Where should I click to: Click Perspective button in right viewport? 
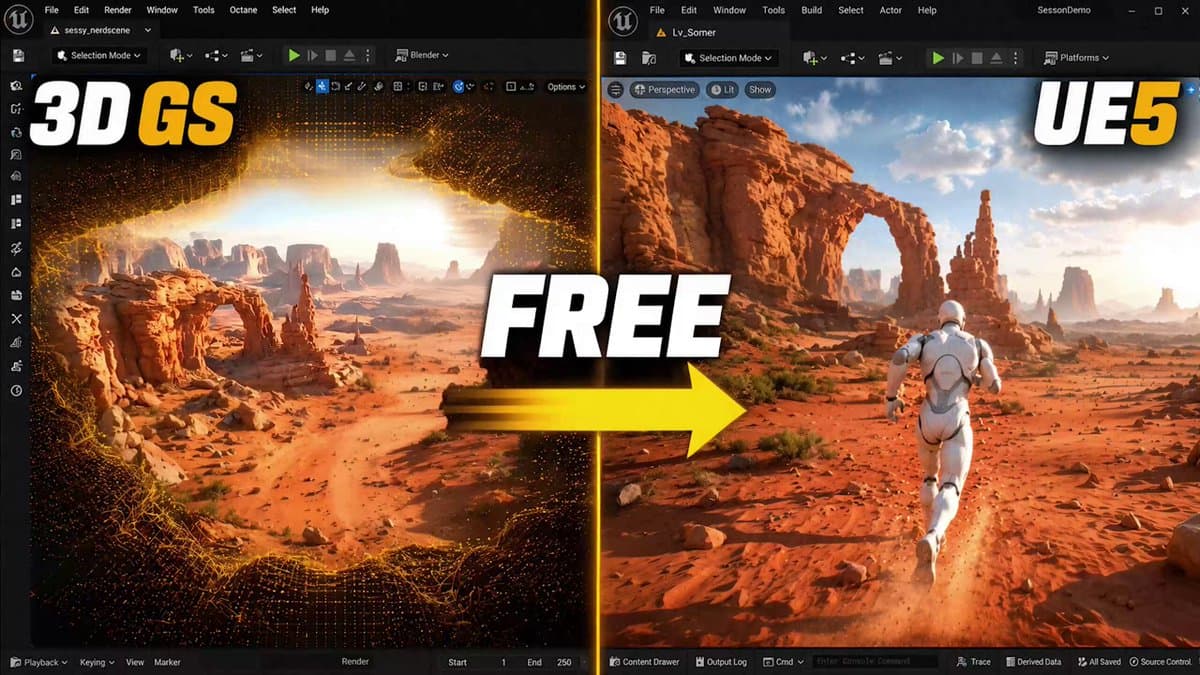click(664, 90)
